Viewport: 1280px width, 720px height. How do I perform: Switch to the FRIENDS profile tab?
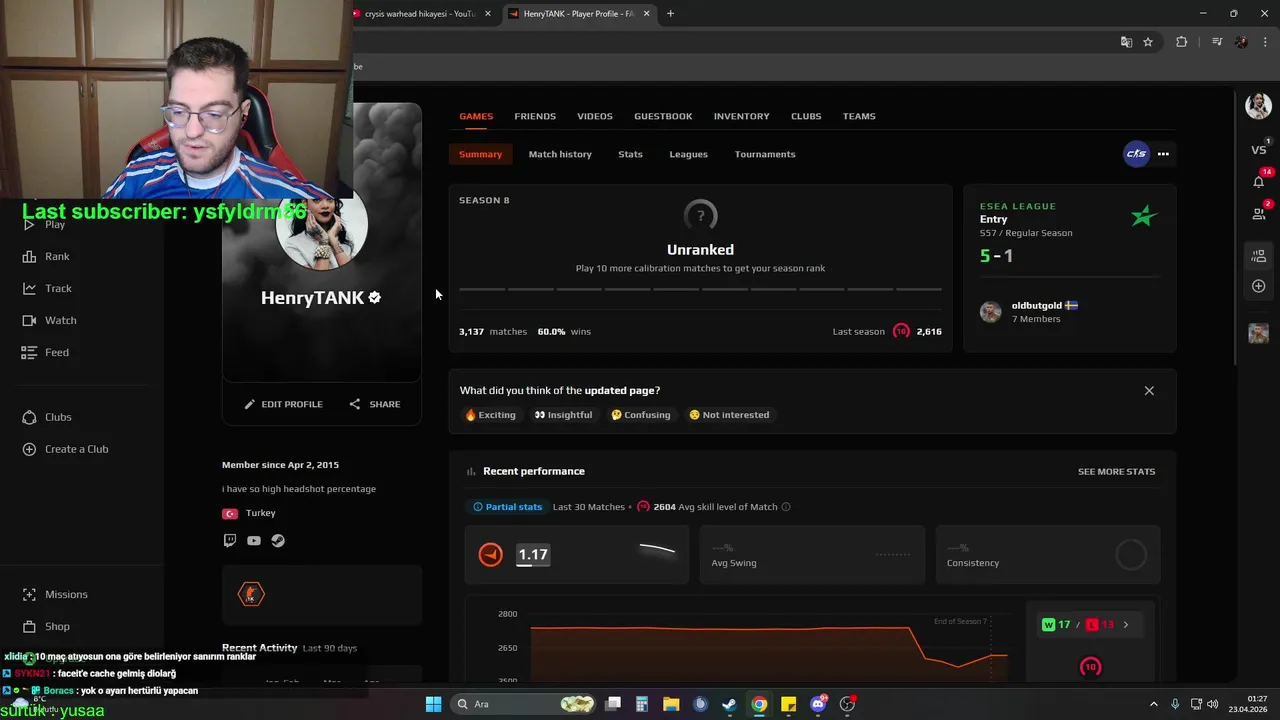tap(535, 116)
